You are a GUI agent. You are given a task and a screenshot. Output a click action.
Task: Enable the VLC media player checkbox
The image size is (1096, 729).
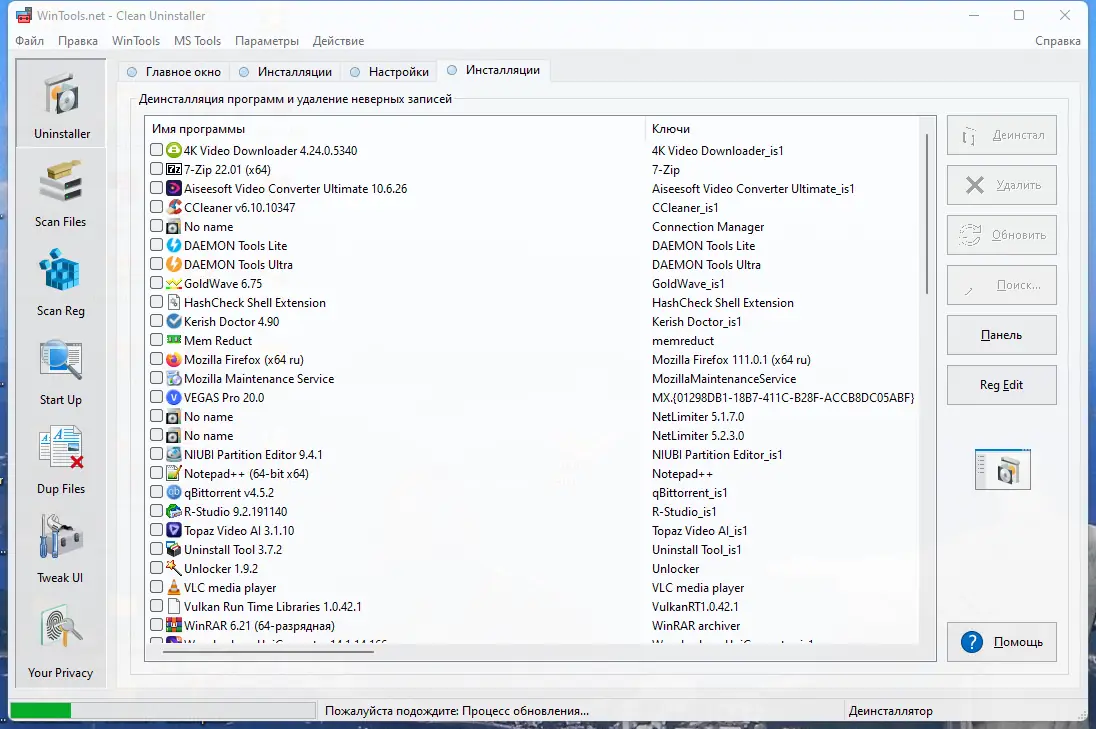coord(157,587)
